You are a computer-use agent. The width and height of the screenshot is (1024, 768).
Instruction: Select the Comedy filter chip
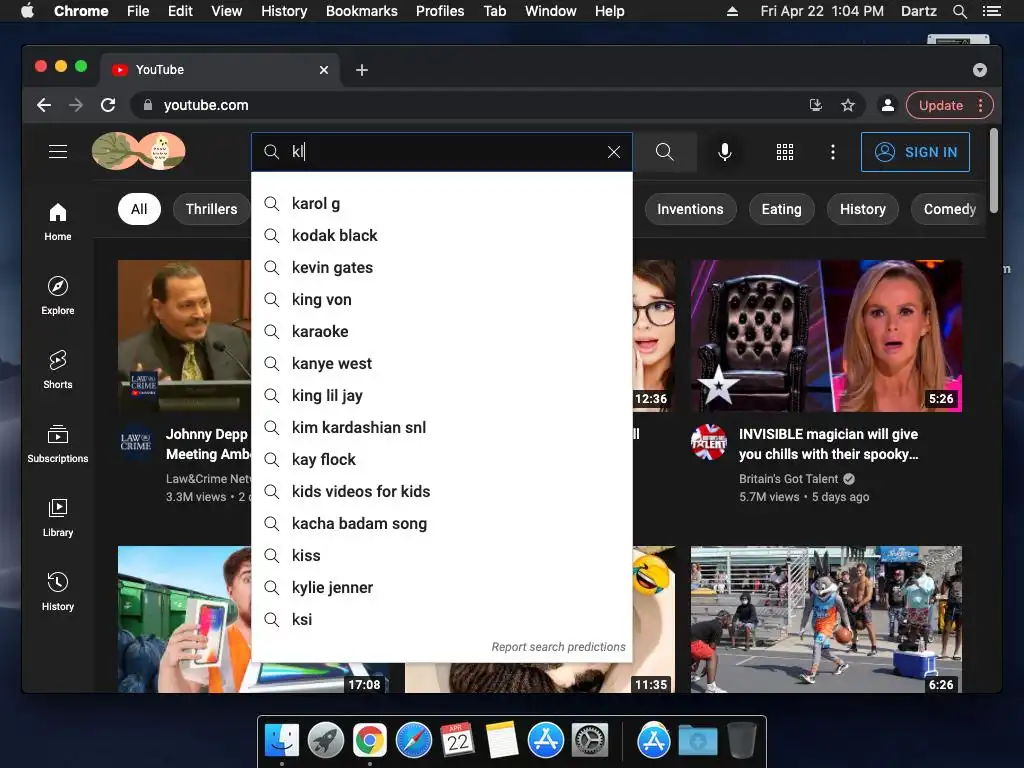coord(950,209)
